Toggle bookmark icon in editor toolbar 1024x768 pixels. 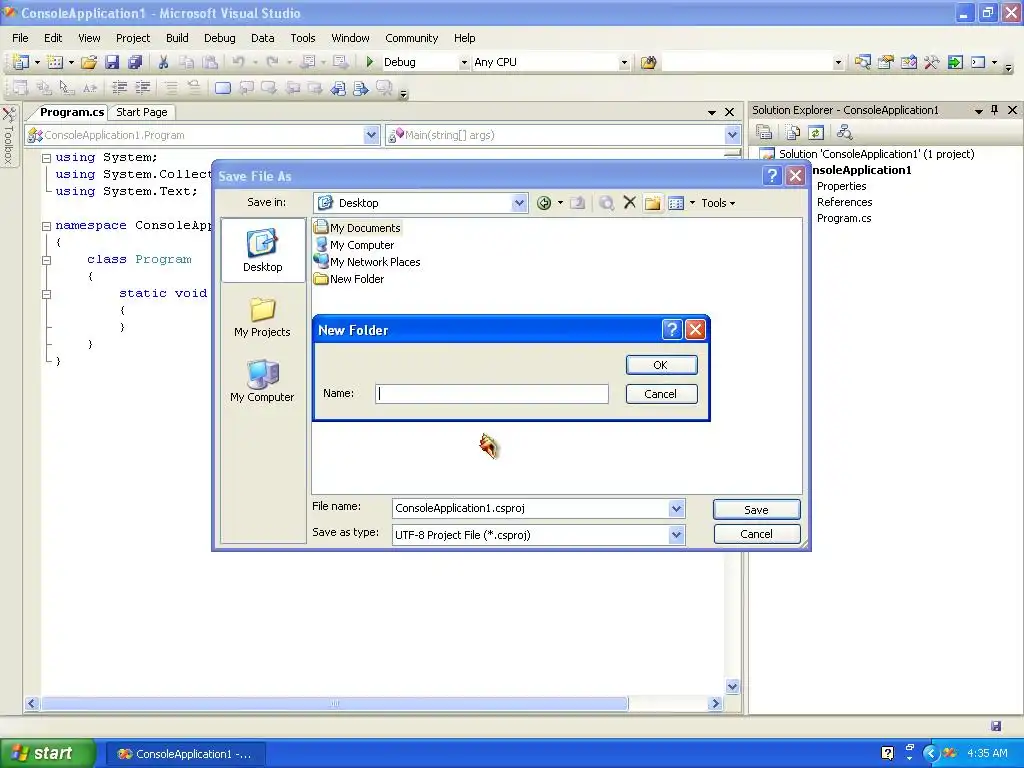223,88
